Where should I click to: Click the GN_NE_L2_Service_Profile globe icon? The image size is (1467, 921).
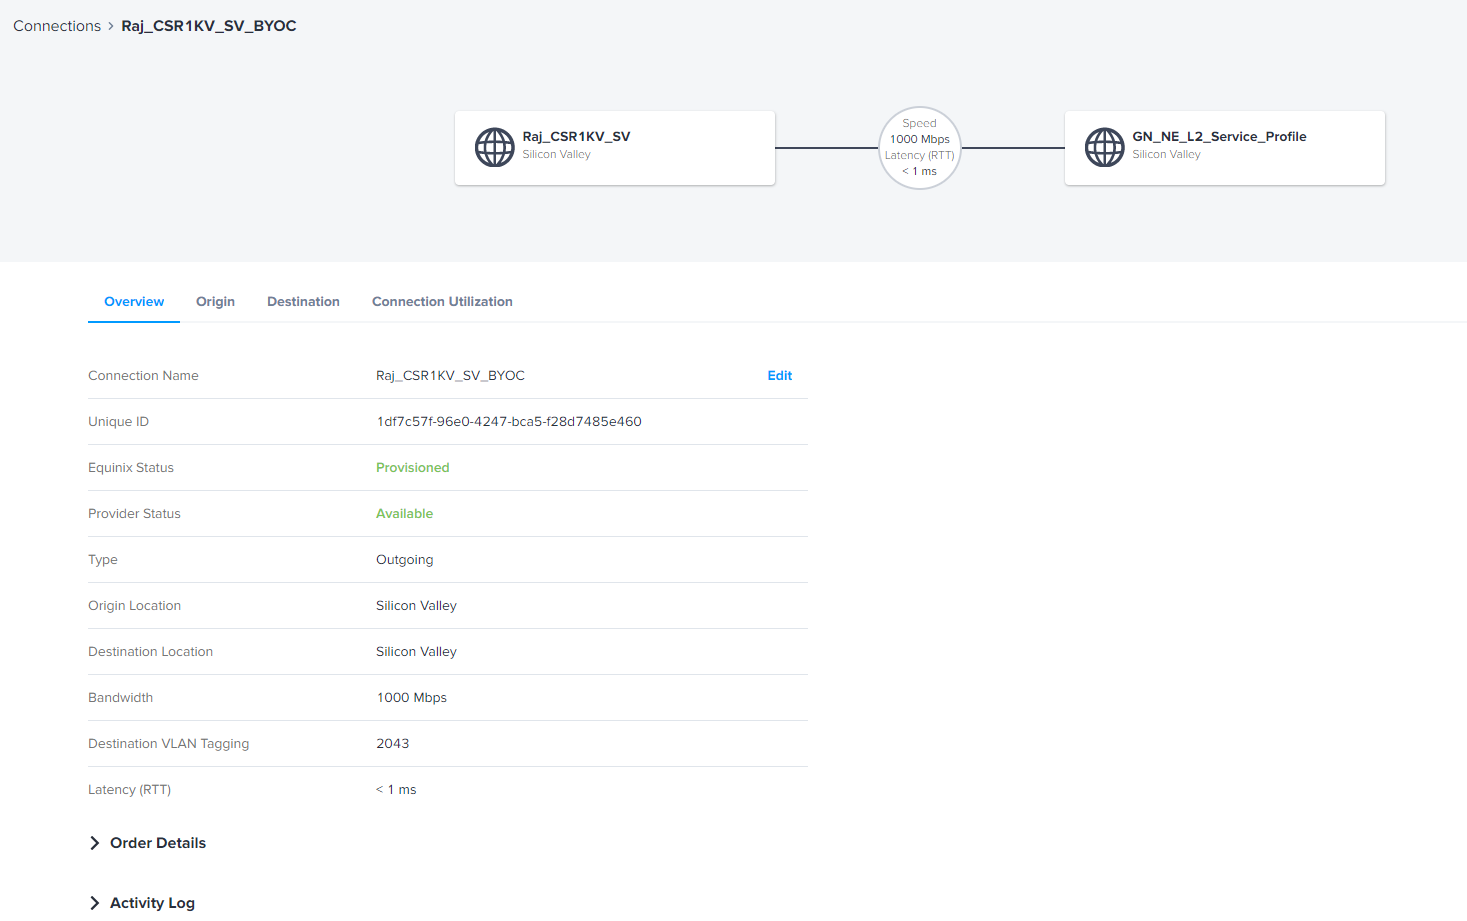[1104, 148]
